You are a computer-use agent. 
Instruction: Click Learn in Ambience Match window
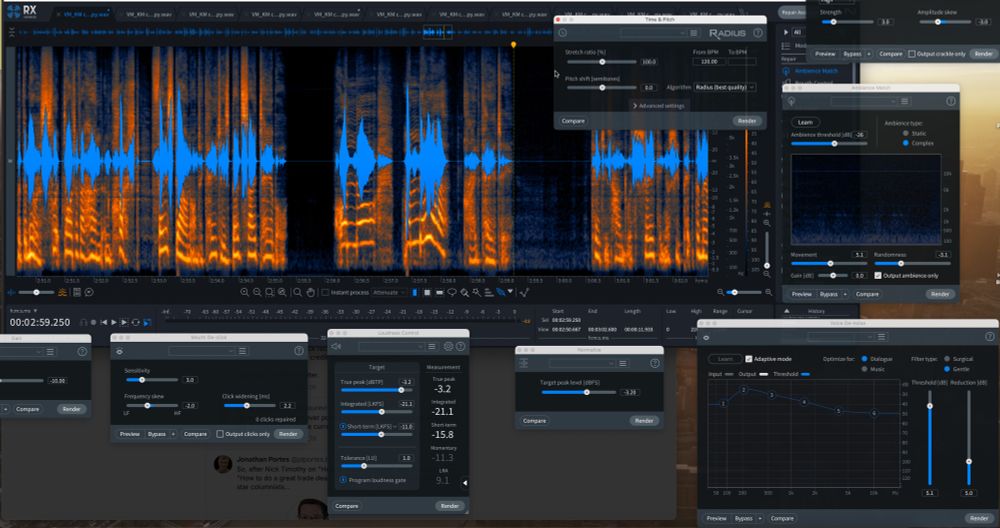click(805, 122)
